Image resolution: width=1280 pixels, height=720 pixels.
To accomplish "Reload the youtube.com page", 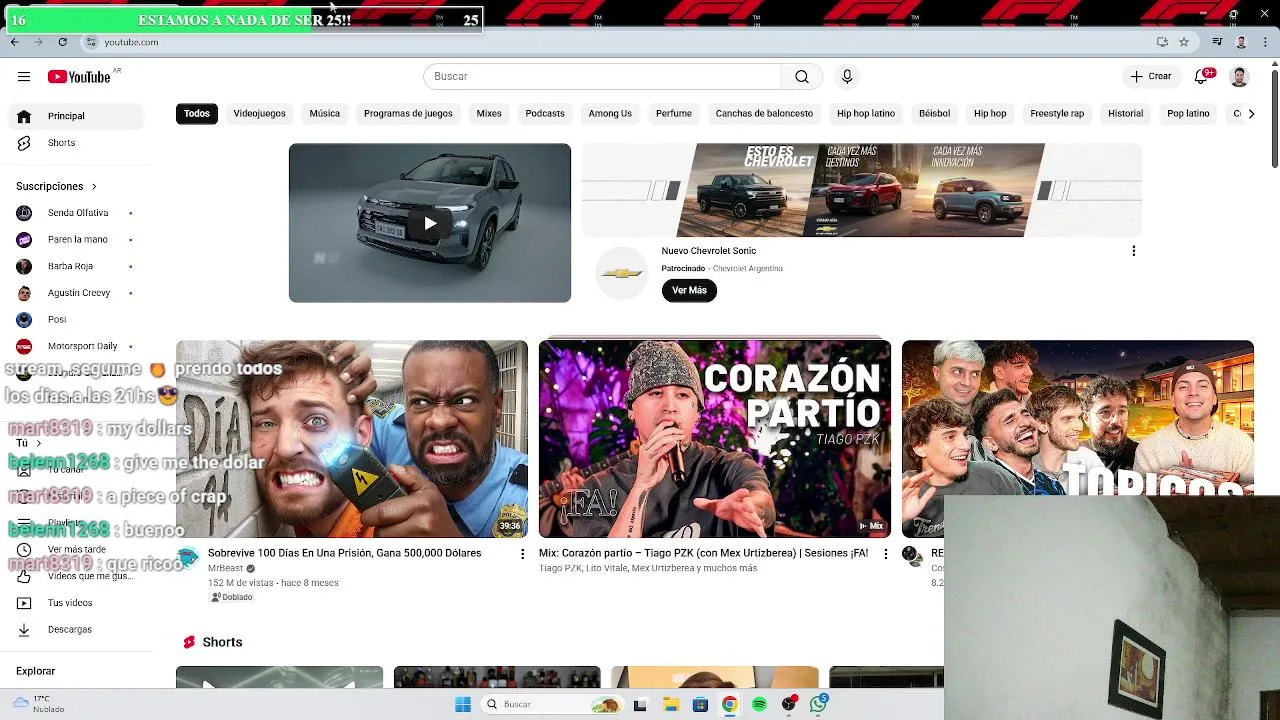I will coord(62,42).
